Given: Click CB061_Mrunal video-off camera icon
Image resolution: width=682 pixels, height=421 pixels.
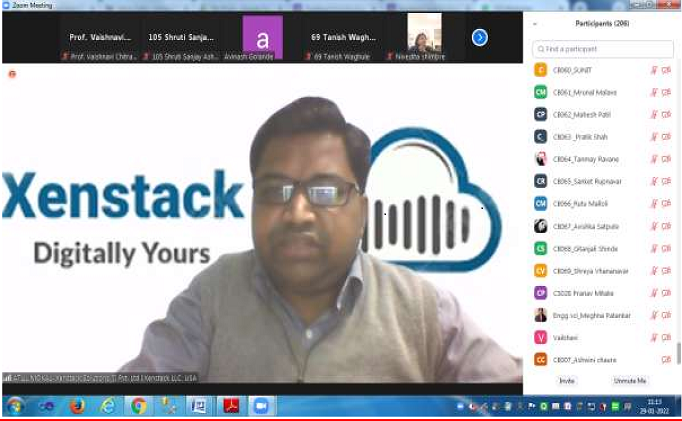Looking at the screenshot, I should (666, 92).
